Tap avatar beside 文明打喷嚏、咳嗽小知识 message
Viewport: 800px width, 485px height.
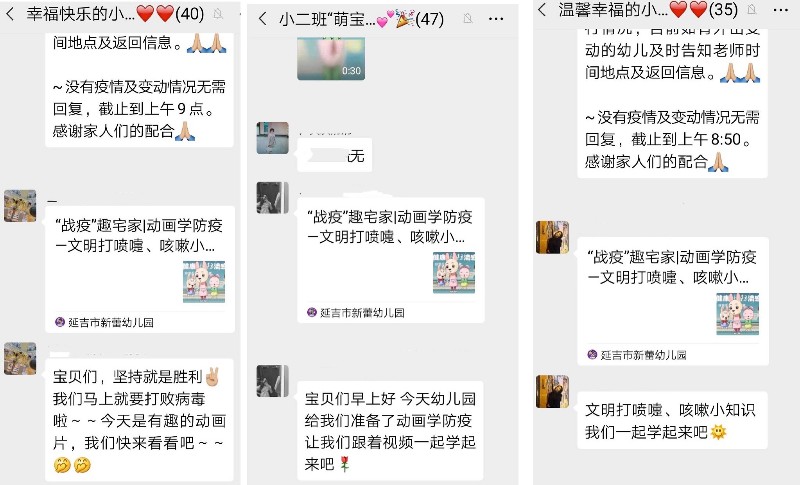(553, 392)
